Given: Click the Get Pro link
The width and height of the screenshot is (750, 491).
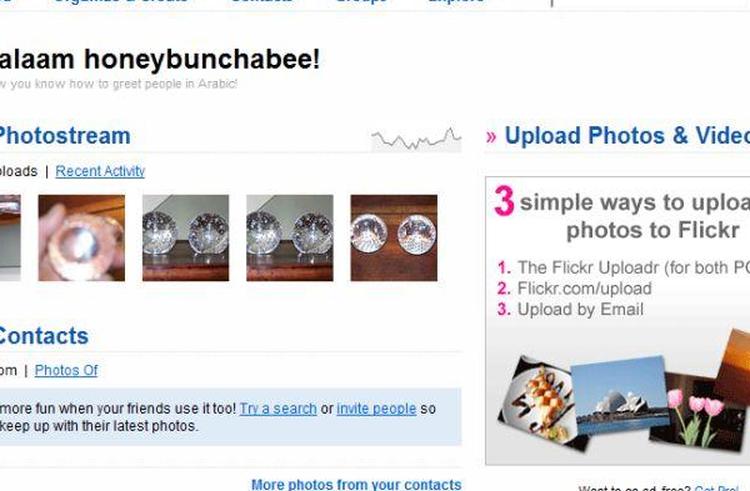Looking at the screenshot, I should [716, 488].
